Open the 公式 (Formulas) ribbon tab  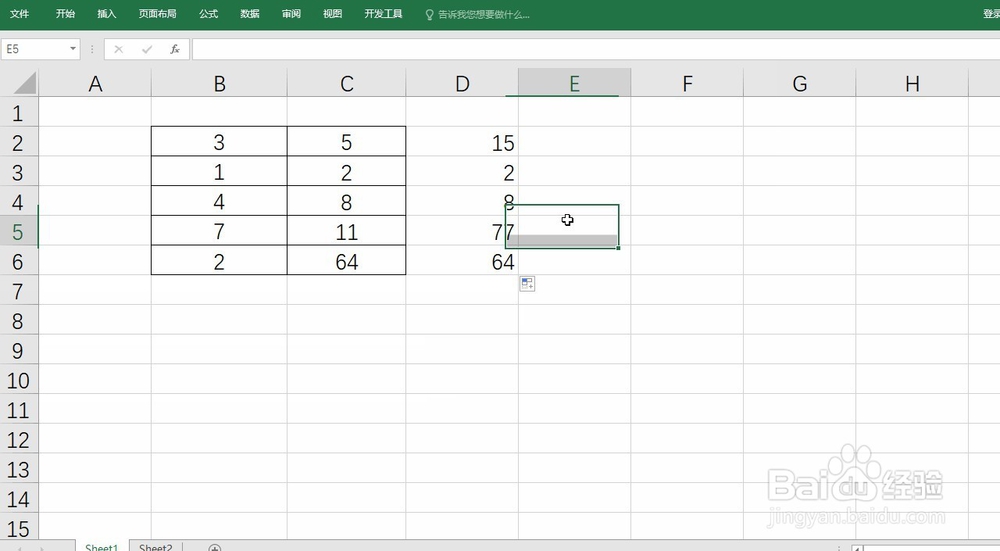pyautogui.click(x=208, y=15)
